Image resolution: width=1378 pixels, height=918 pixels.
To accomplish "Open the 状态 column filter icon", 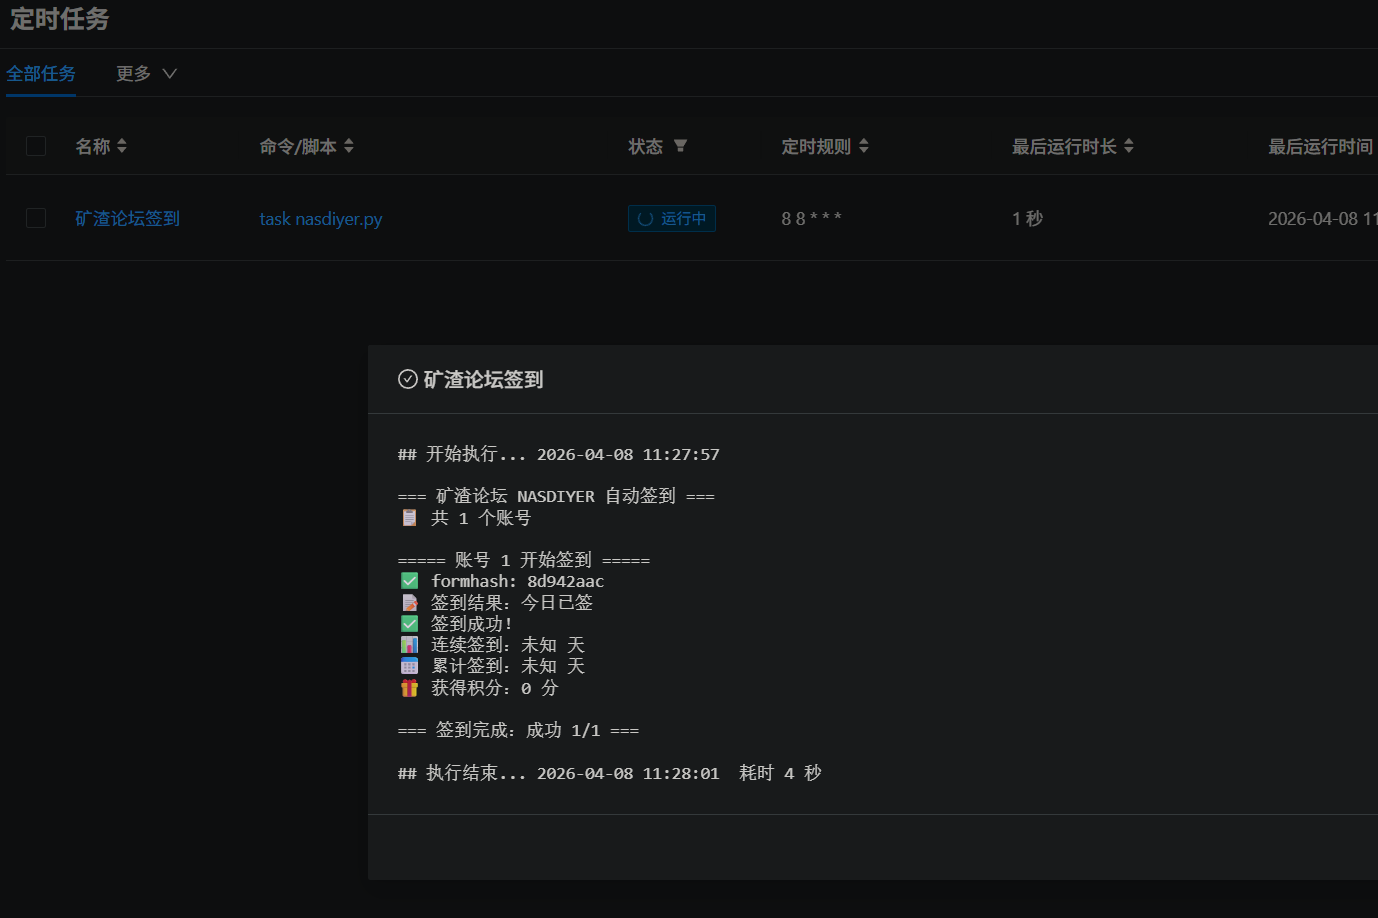I will (x=680, y=146).
